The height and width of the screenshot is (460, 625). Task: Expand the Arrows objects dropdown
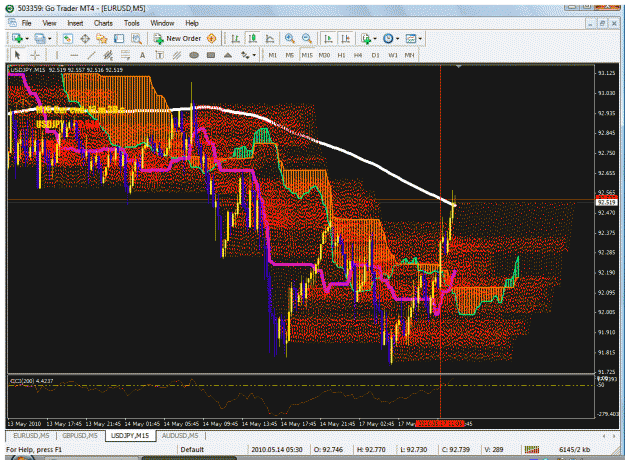tap(254, 55)
